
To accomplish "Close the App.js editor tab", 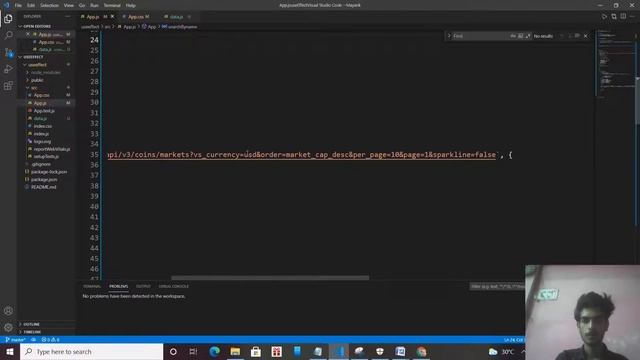I will [113, 17].
